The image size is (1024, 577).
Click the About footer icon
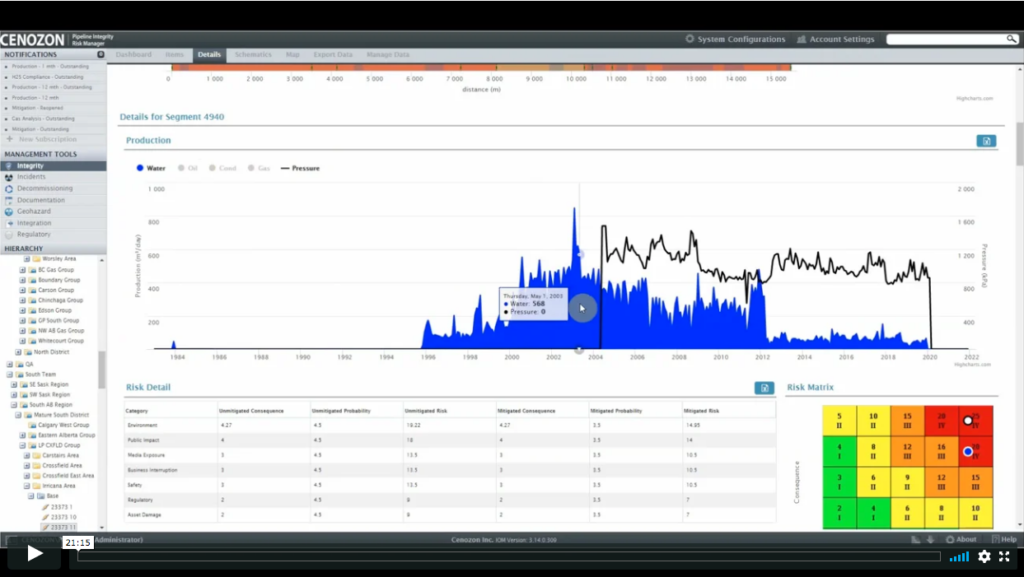961,540
